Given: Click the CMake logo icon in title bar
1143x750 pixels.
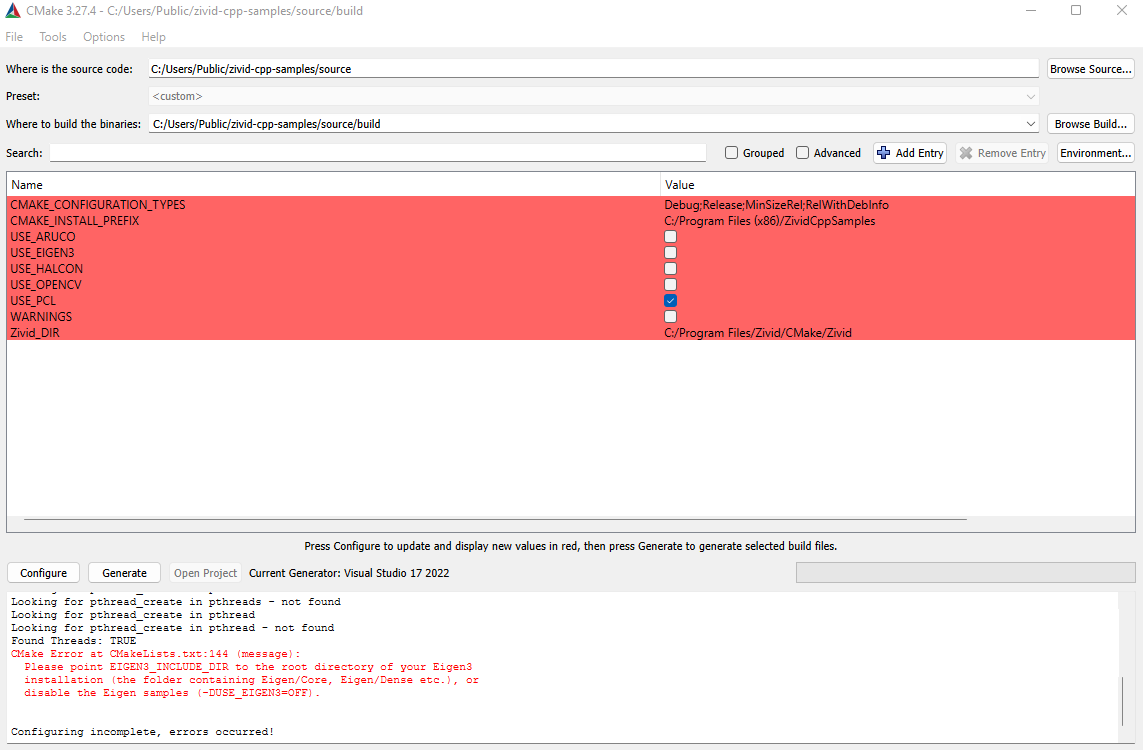Looking at the screenshot, I should (x=12, y=11).
